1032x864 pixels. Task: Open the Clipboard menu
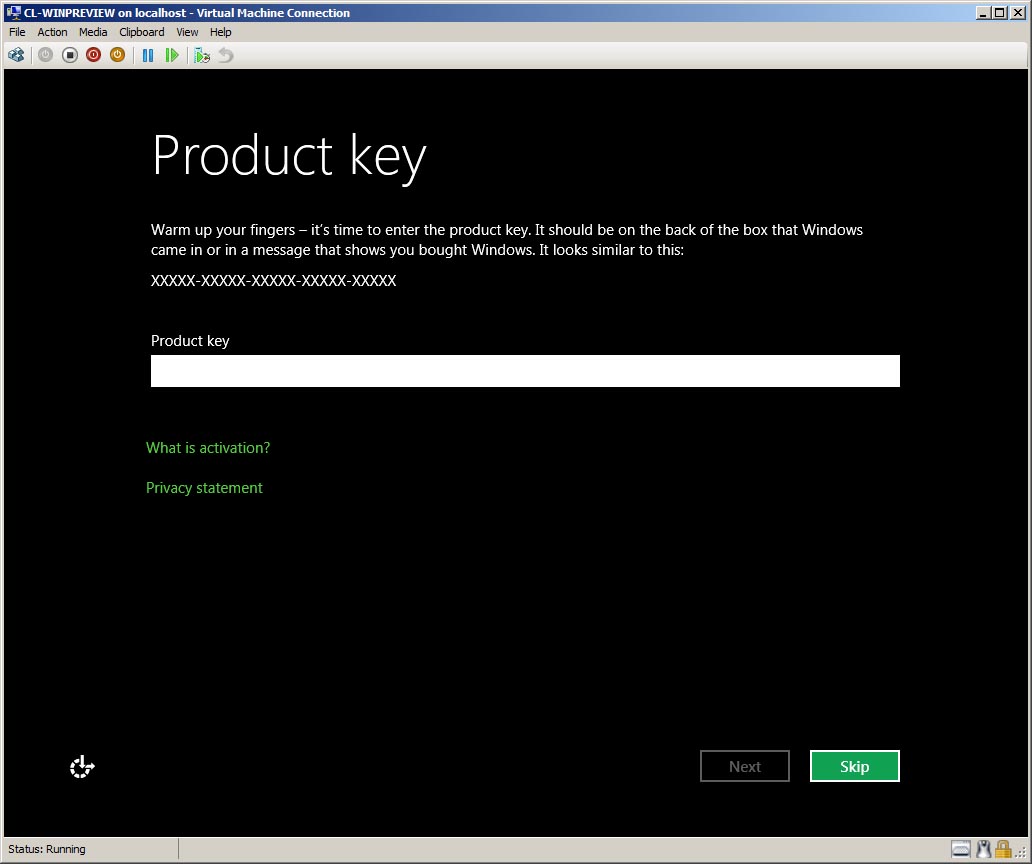click(142, 32)
